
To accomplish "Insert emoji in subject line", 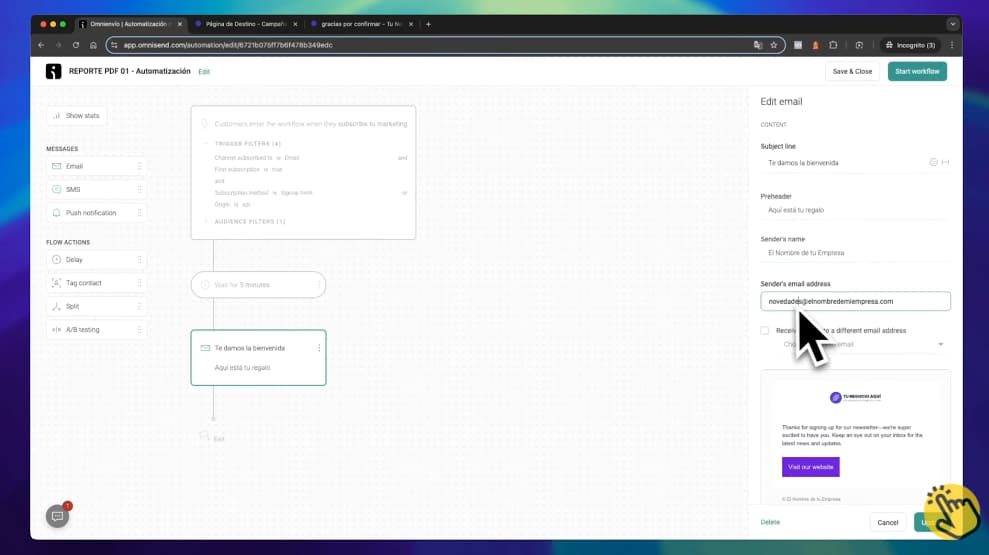I will click(x=933, y=162).
